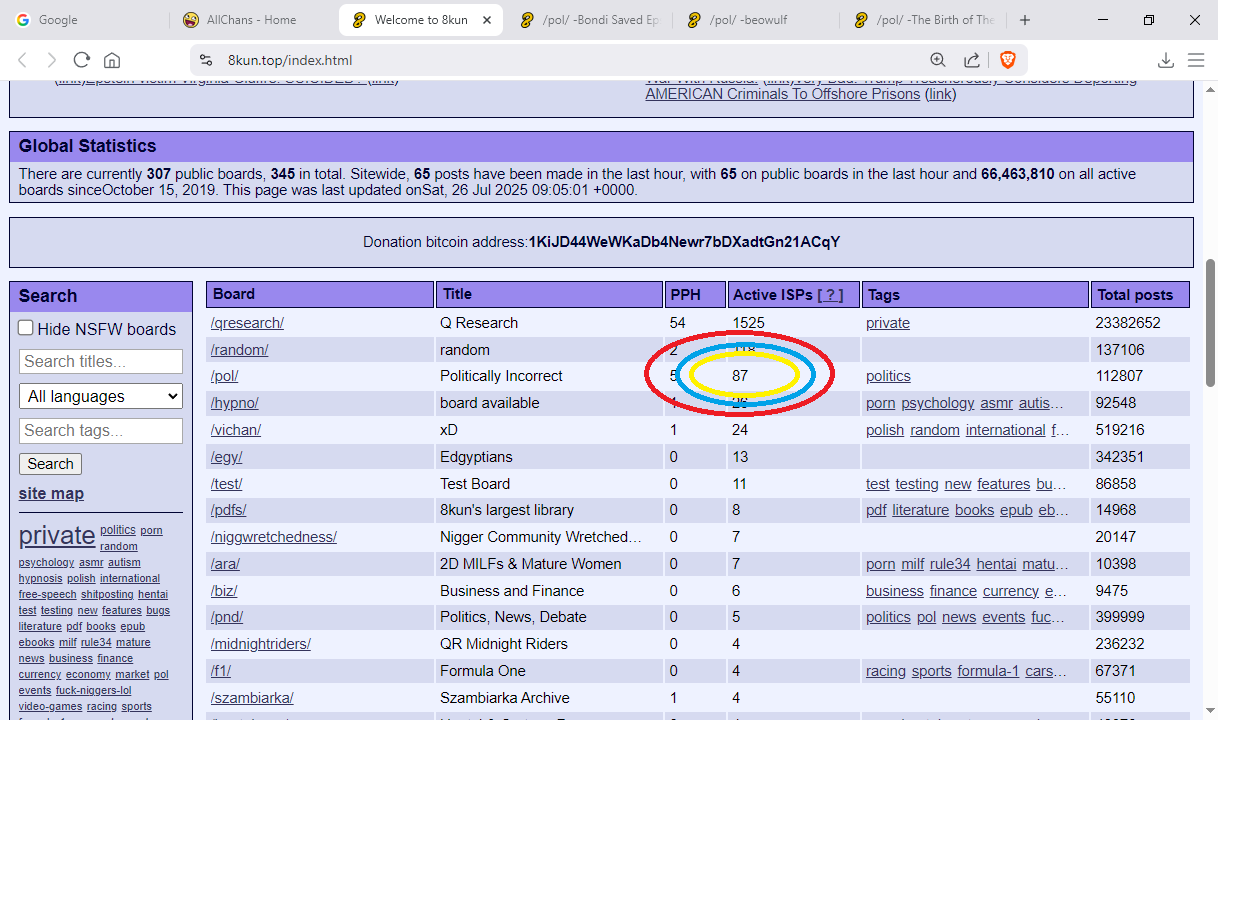Image resolution: width=1250 pixels, height=908 pixels.
Task: Open the /pdfs/ board link
Action: (228, 510)
